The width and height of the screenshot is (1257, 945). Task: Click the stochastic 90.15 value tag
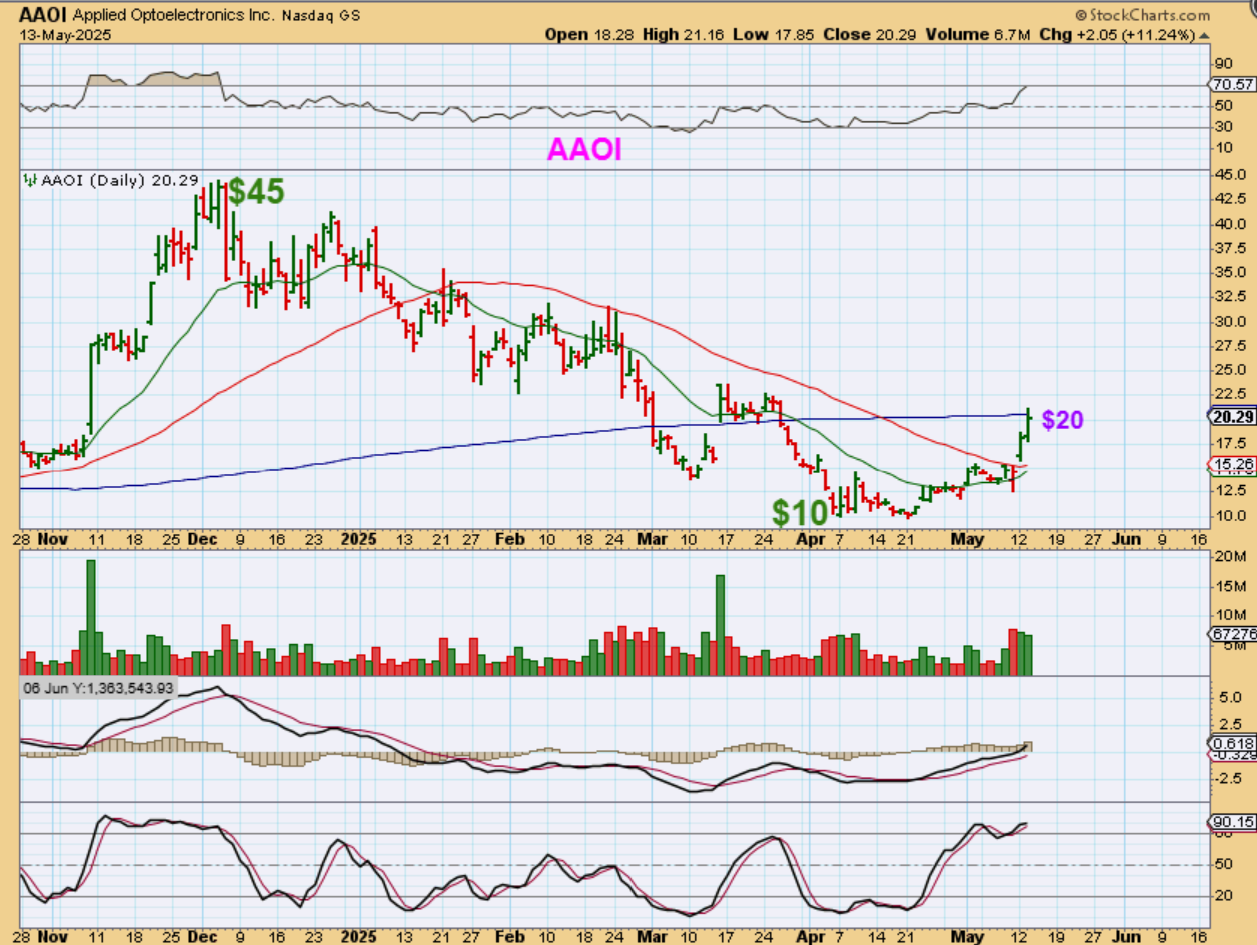pyautogui.click(x=1233, y=822)
